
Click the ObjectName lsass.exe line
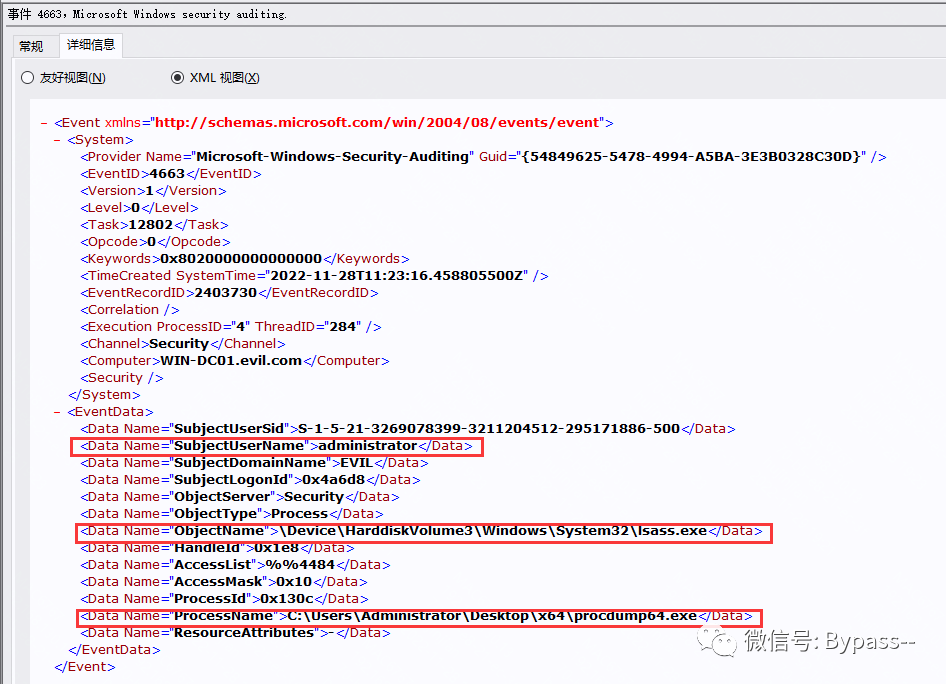tap(424, 533)
